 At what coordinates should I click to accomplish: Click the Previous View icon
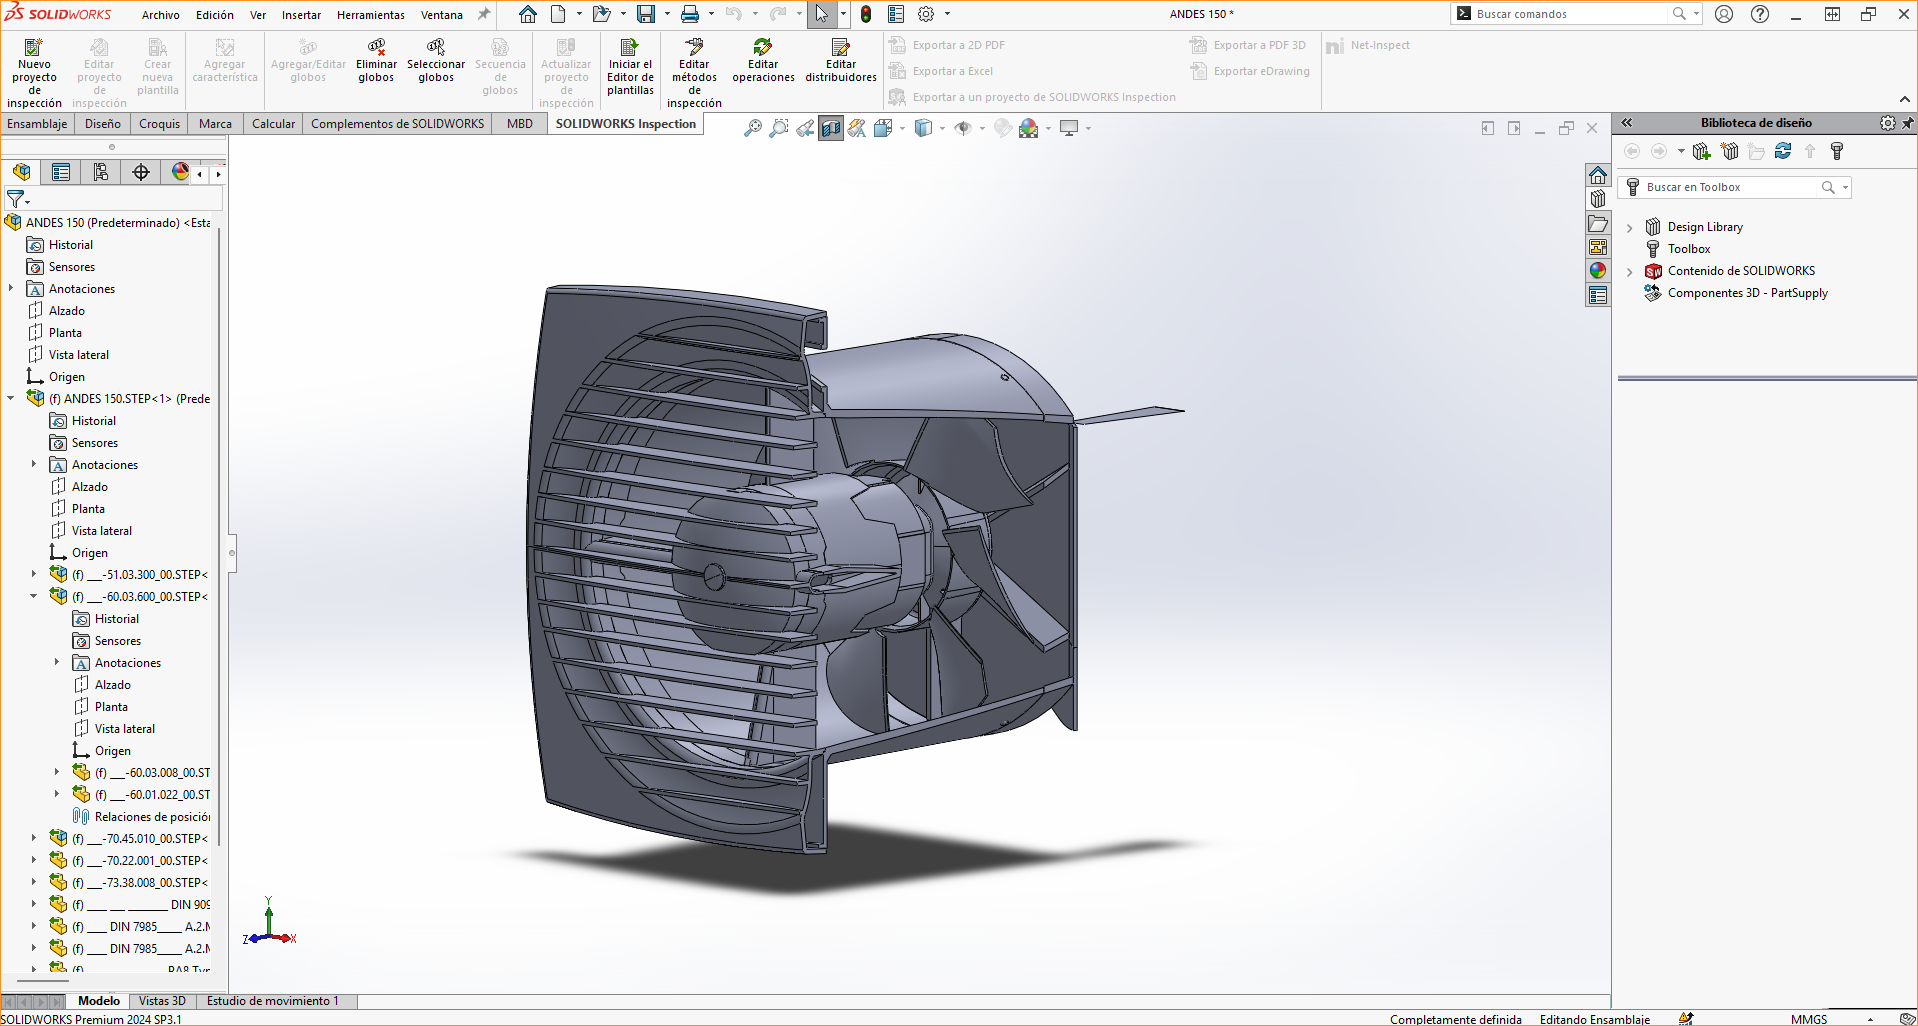point(805,128)
